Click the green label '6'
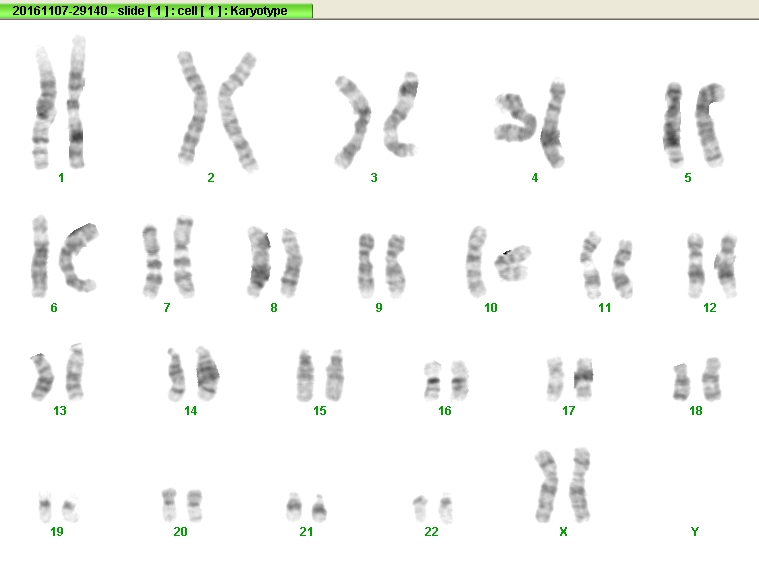The height and width of the screenshot is (586, 759). pos(54,307)
